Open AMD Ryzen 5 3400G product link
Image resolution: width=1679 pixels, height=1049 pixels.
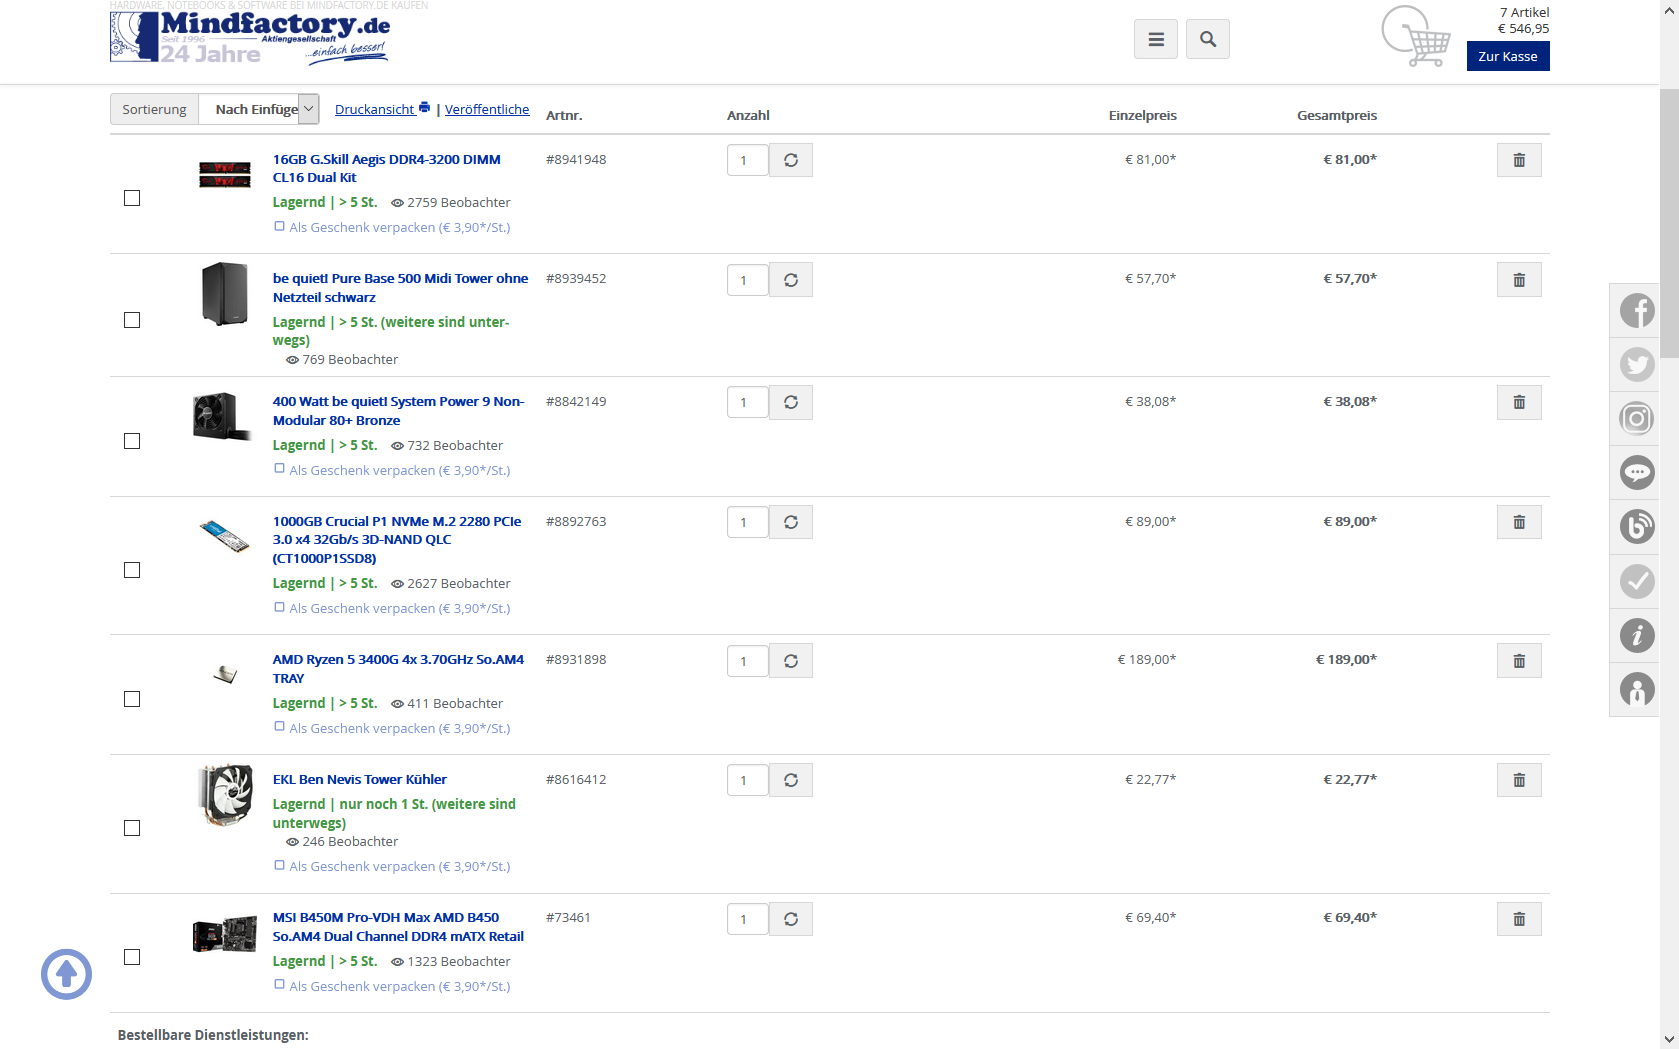(x=398, y=668)
